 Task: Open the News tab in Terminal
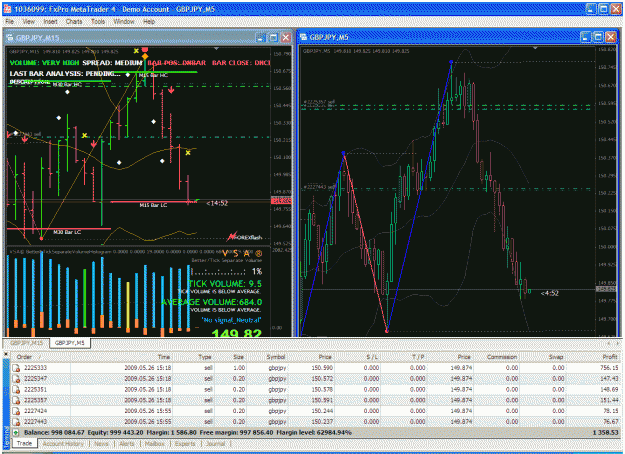click(101, 444)
